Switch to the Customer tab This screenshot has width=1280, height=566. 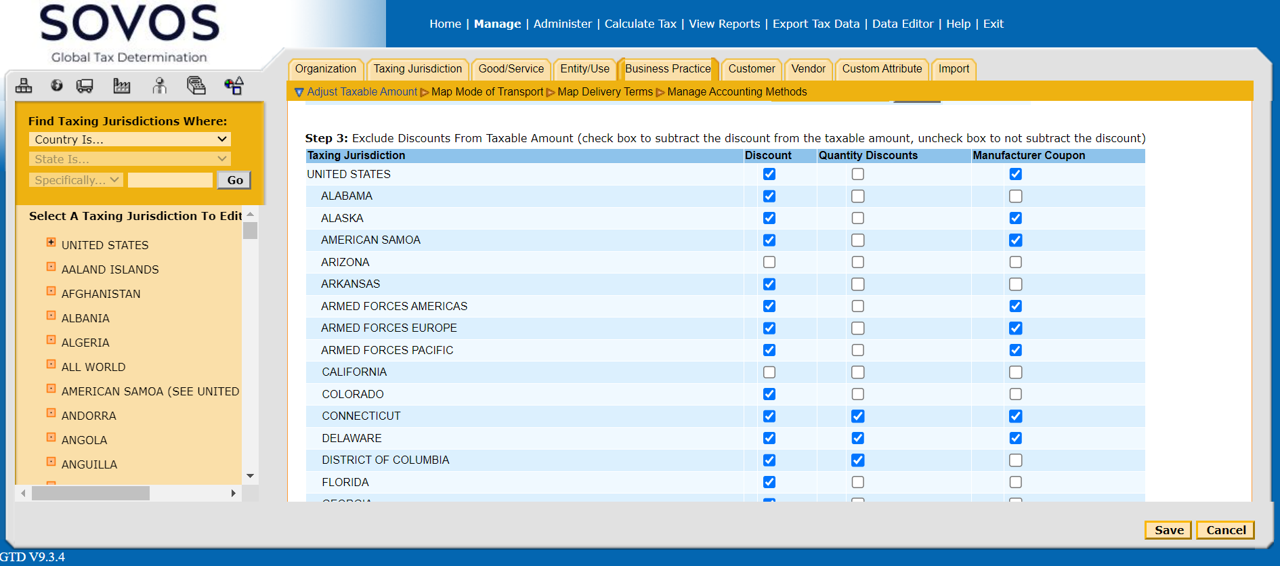(x=751, y=69)
